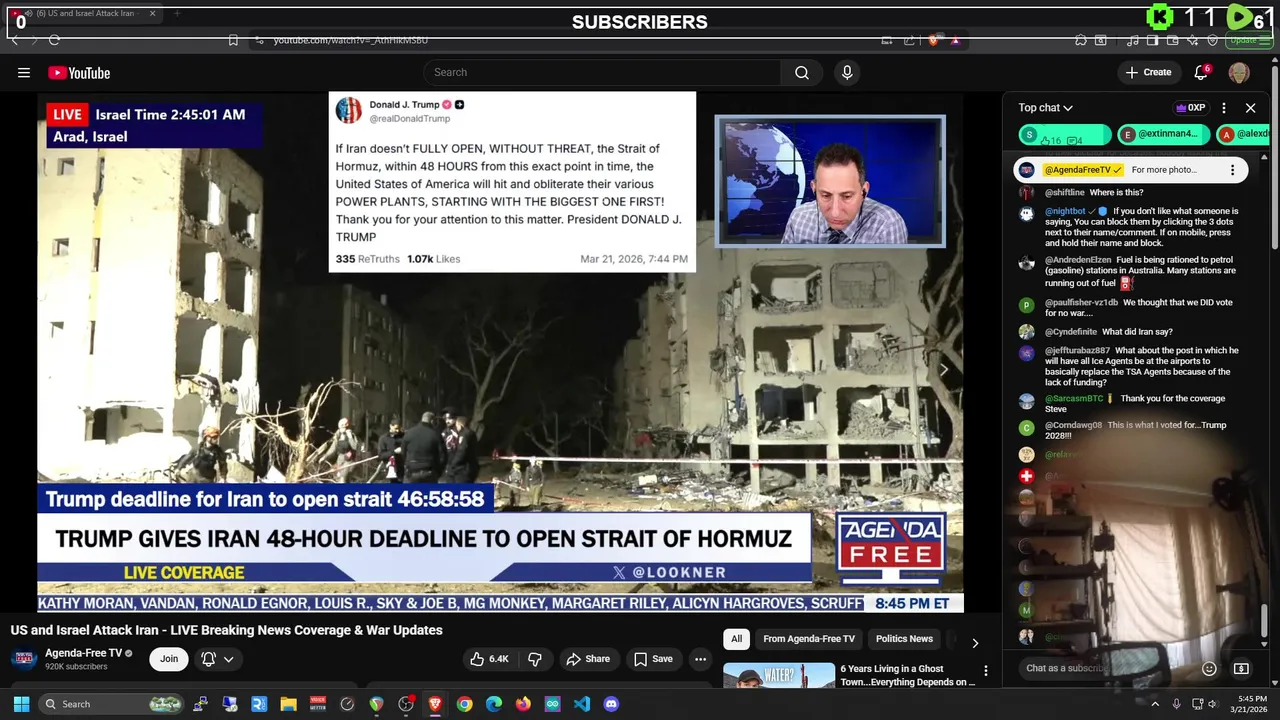Open Windows Start menu
This screenshot has width=1280, height=720.
[21, 704]
